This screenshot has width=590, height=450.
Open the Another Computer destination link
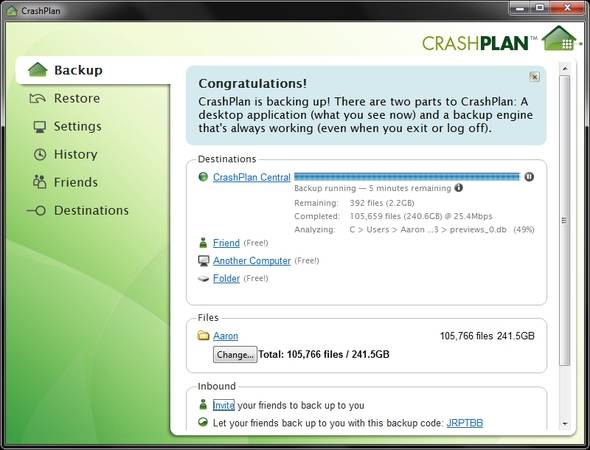tap(252, 261)
